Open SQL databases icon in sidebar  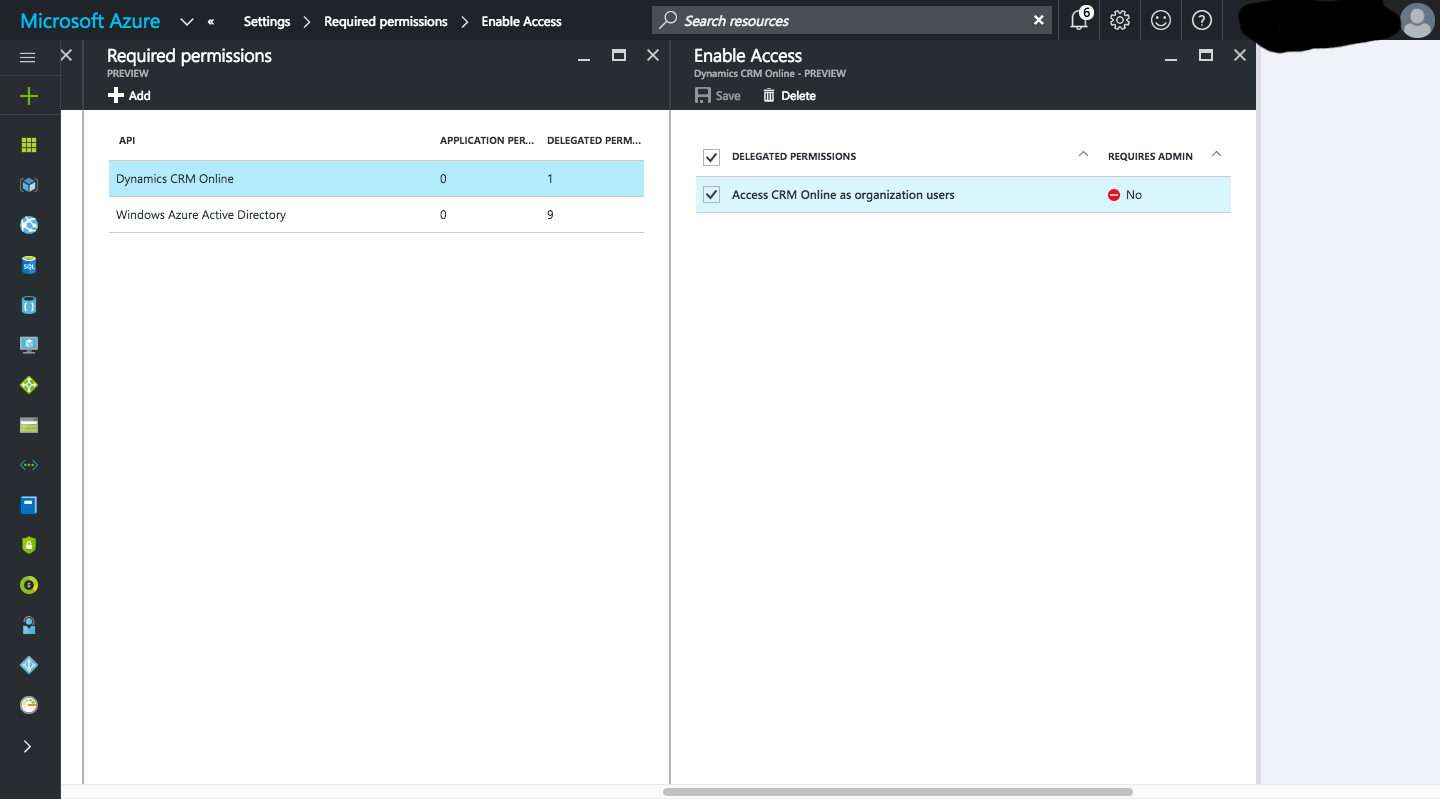[x=28, y=265]
